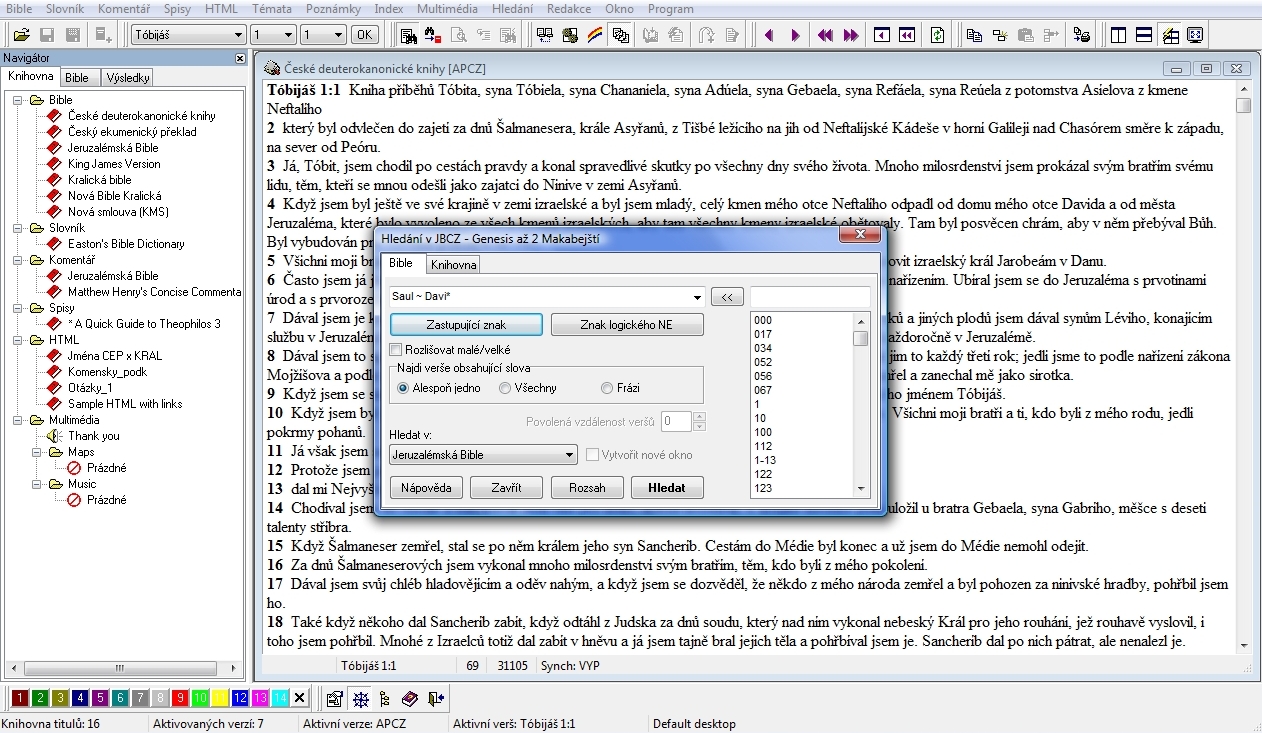Click the copy pages toolbar icon
Viewport: 1262px width, 733px height.
click(974, 35)
